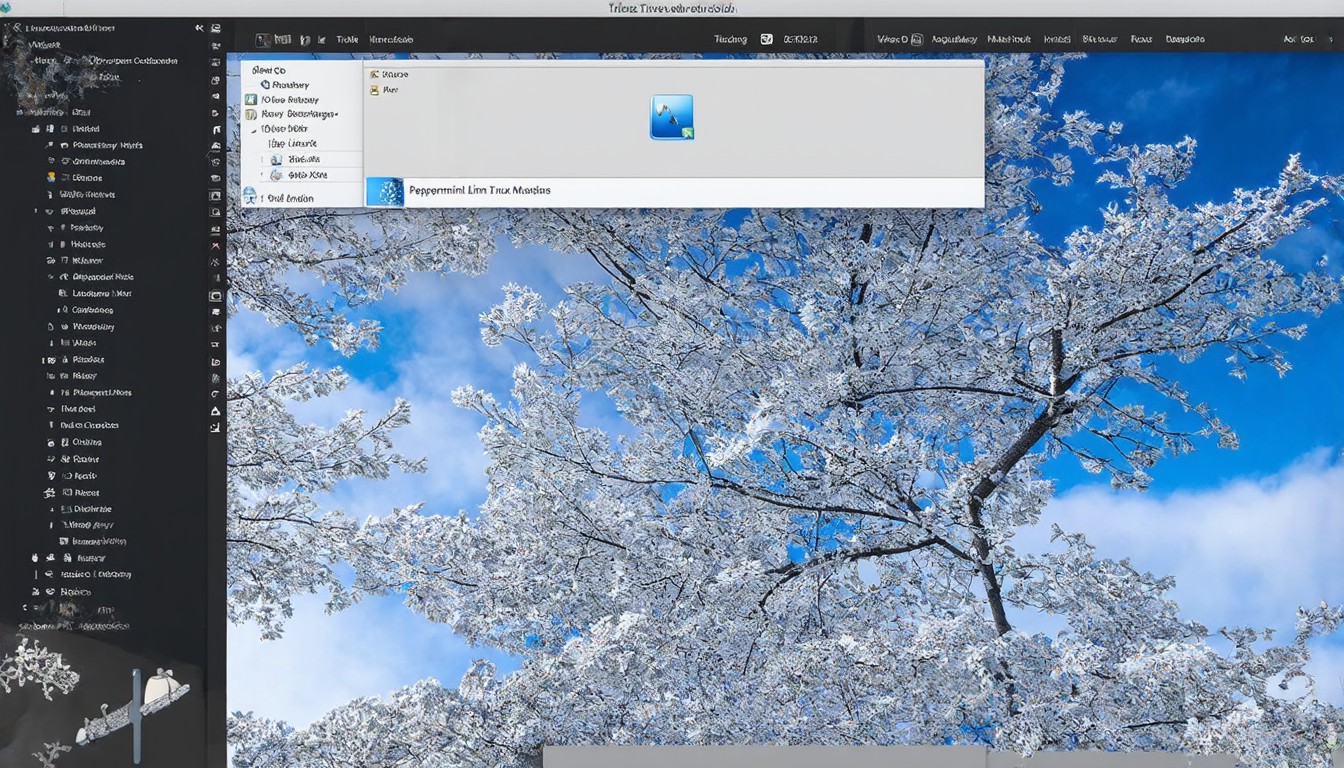Click the white-outlined boxed icon in the vertical icon strip
Viewport: 1344px width, 768px height.
point(215,296)
